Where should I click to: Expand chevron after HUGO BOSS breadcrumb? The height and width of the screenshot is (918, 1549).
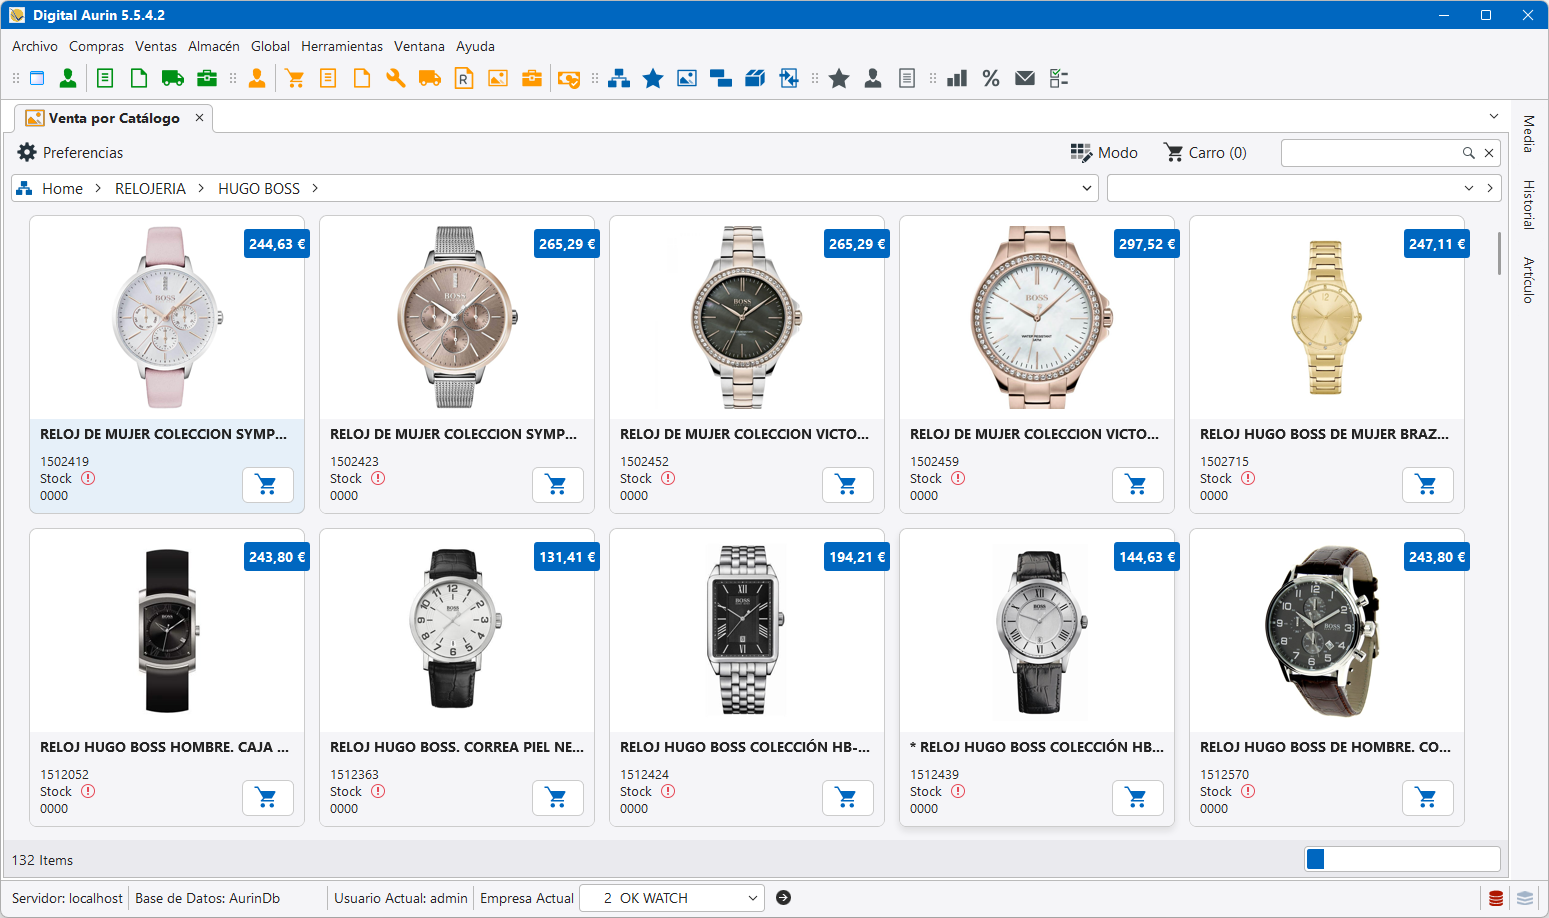click(x=315, y=188)
